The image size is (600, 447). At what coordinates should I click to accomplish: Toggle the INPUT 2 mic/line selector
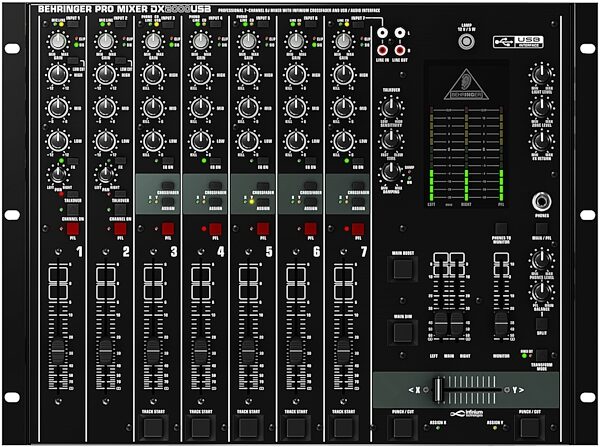point(121,24)
